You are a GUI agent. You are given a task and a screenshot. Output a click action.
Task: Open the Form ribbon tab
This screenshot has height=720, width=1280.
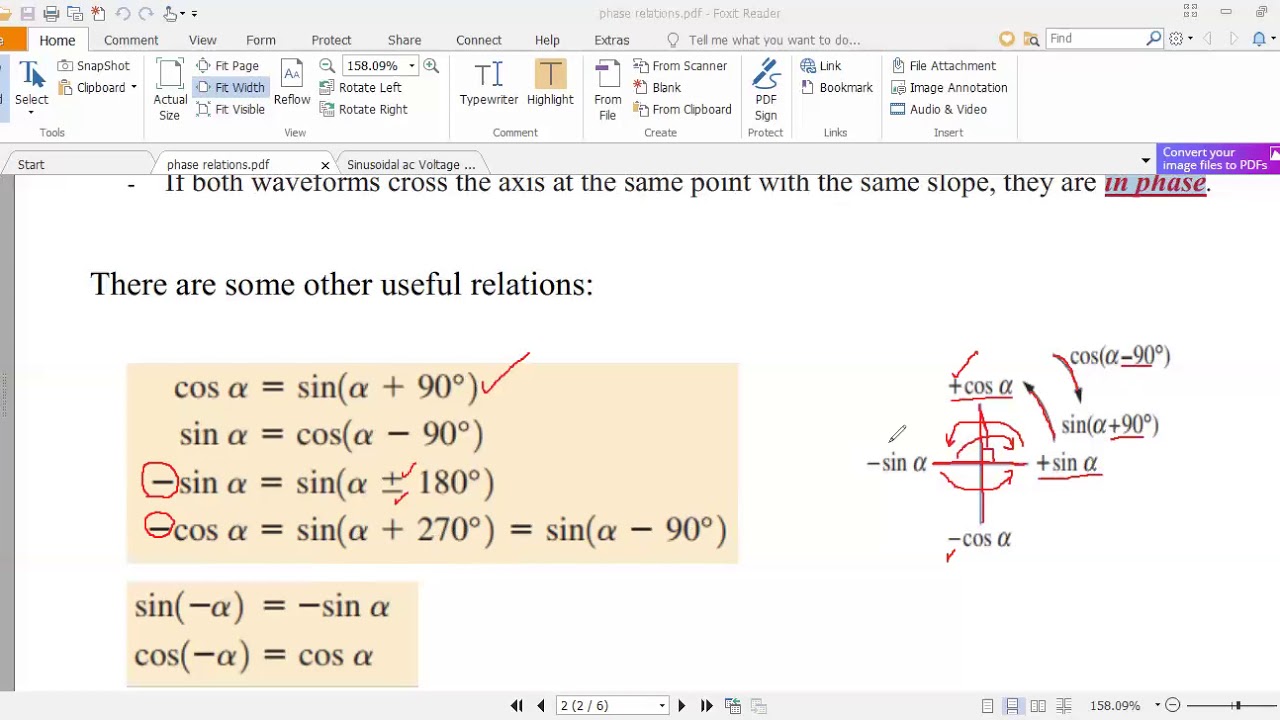click(x=261, y=40)
